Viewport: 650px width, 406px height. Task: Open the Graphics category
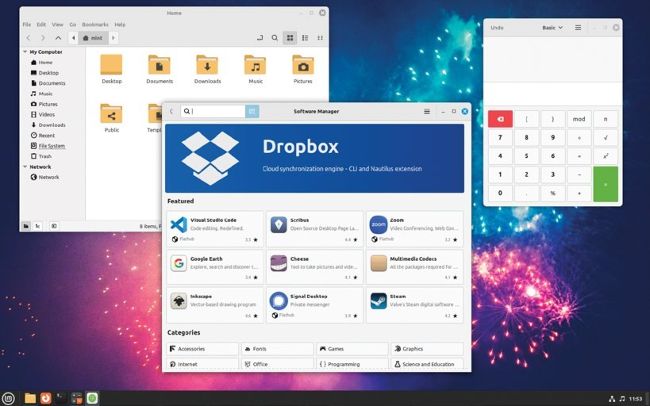tap(427, 349)
